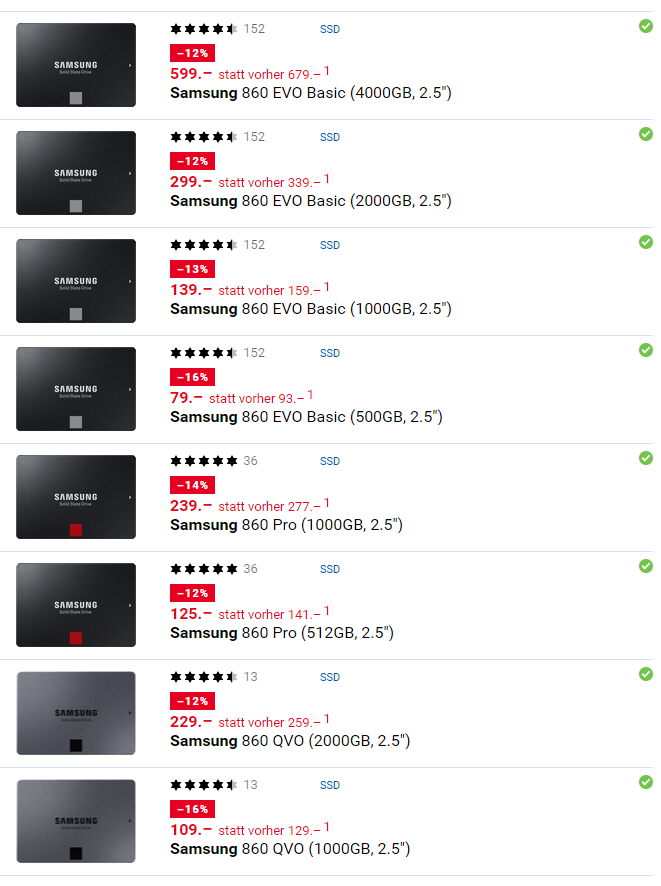This screenshot has height=886, width=661.
Task: Click green checkmark beside 860 QVO 2000GB
Action: [646, 674]
